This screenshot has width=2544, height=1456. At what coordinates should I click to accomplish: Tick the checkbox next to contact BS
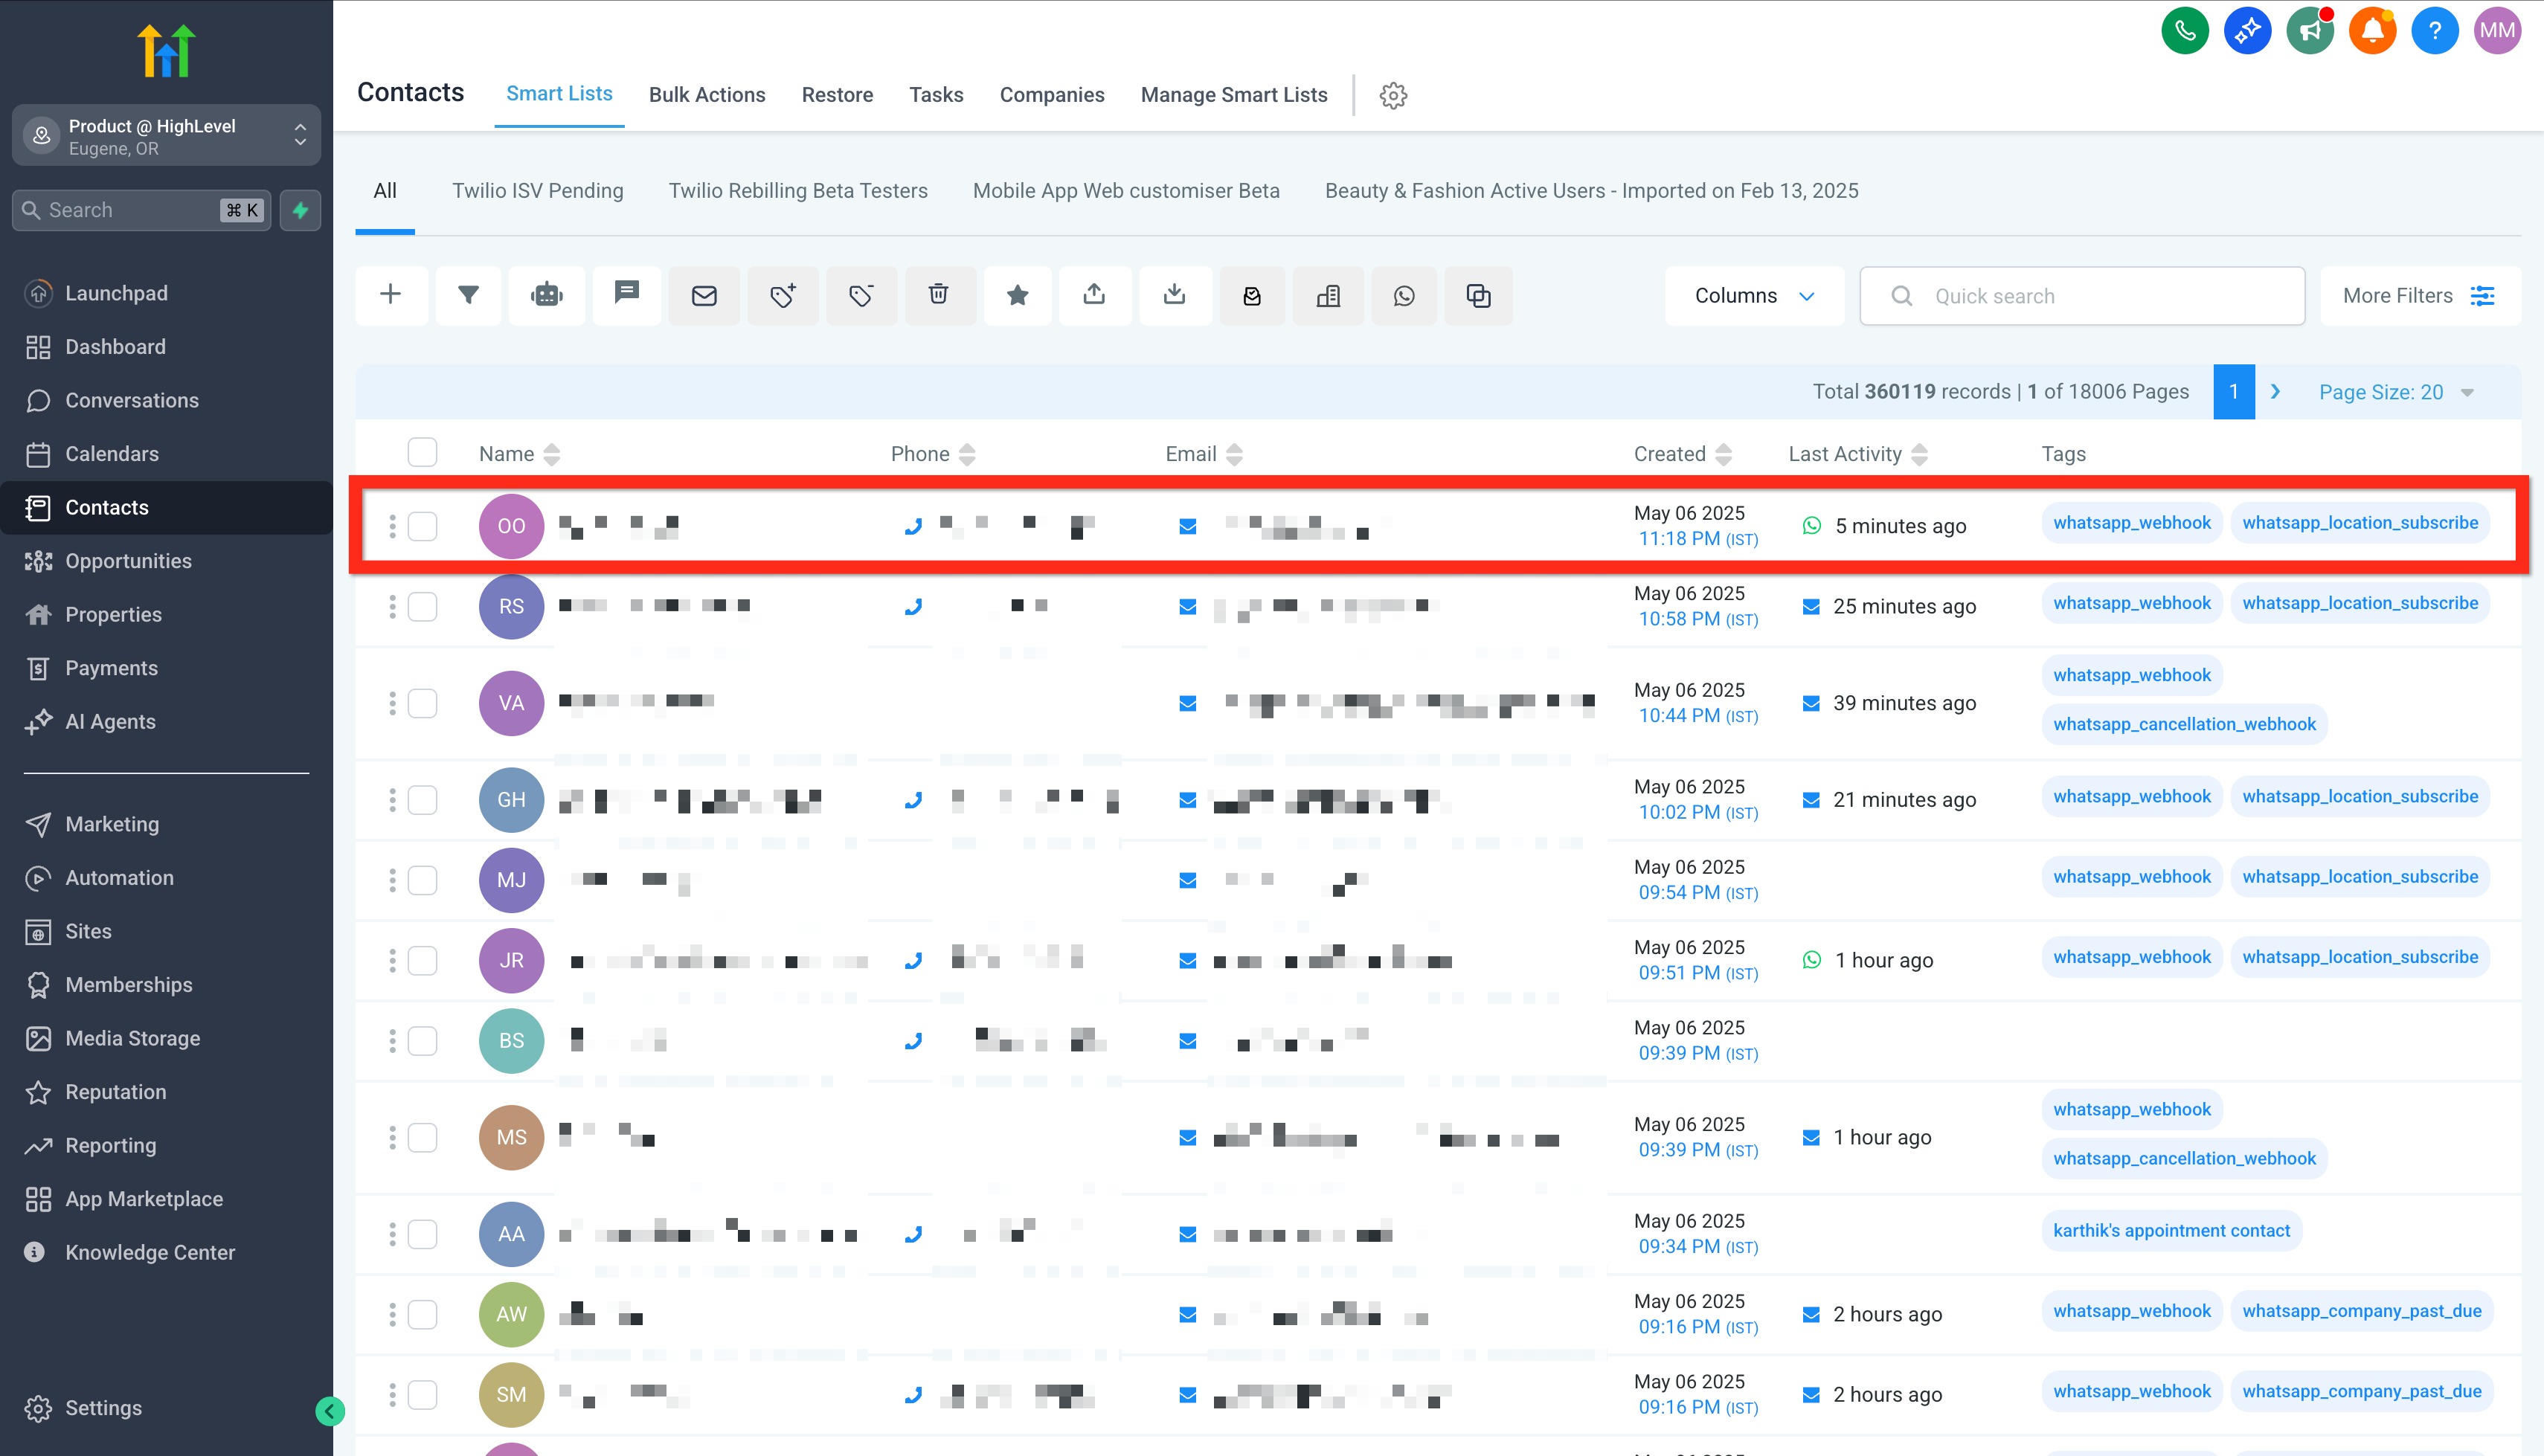coord(422,1041)
